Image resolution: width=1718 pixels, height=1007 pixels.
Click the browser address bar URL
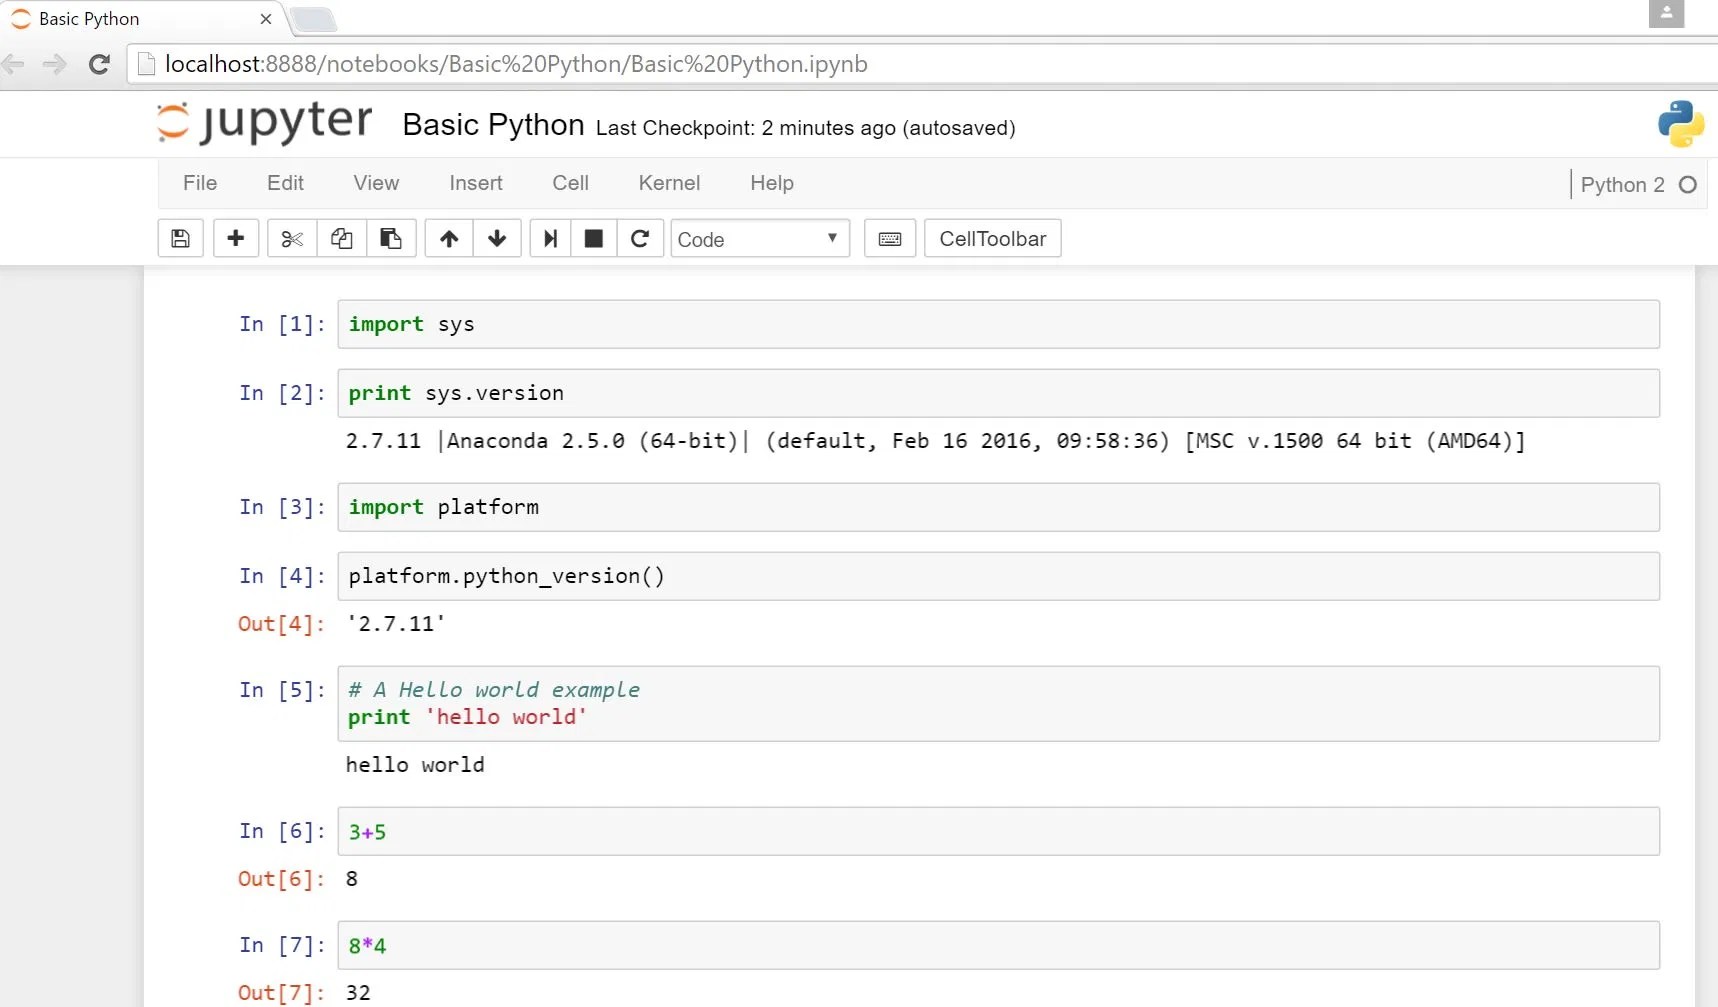click(516, 64)
